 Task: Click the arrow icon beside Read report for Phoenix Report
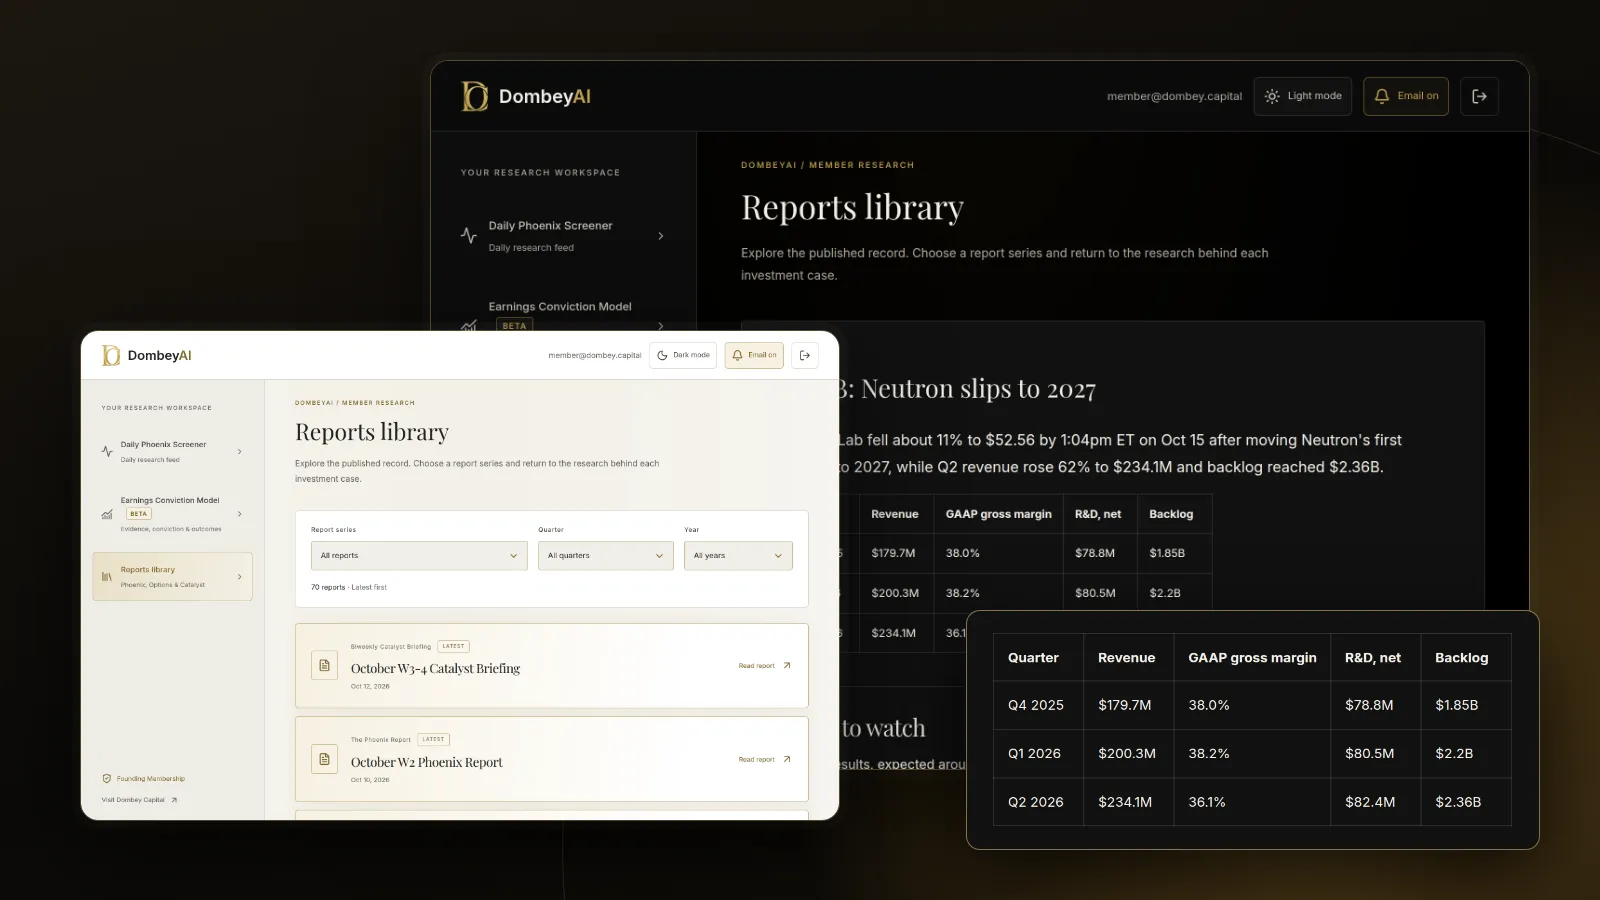coord(787,759)
